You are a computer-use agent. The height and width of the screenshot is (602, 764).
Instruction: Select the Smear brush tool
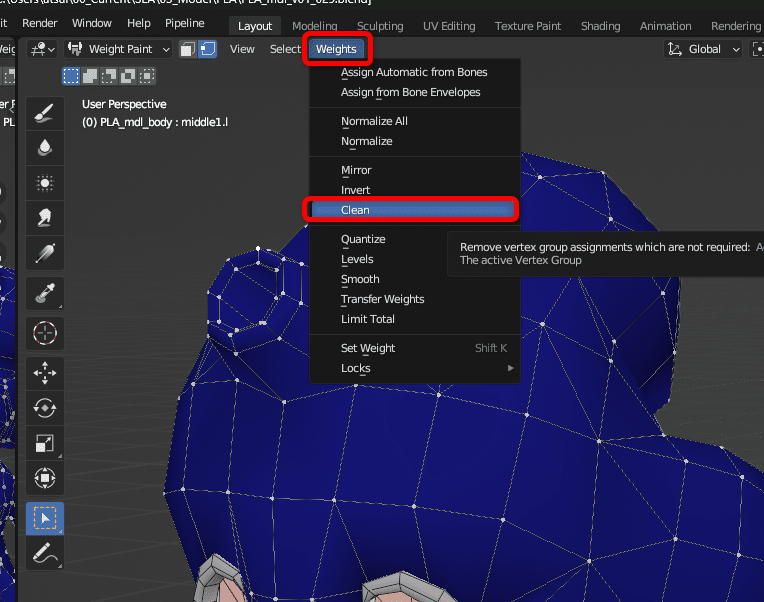(x=45, y=218)
